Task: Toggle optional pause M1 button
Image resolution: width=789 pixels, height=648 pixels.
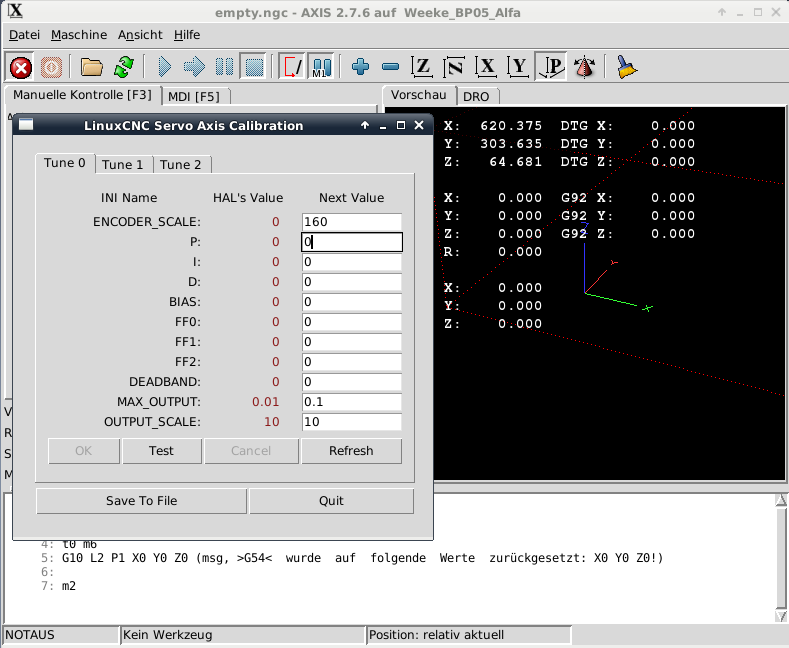Action: [x=321, y=67]
